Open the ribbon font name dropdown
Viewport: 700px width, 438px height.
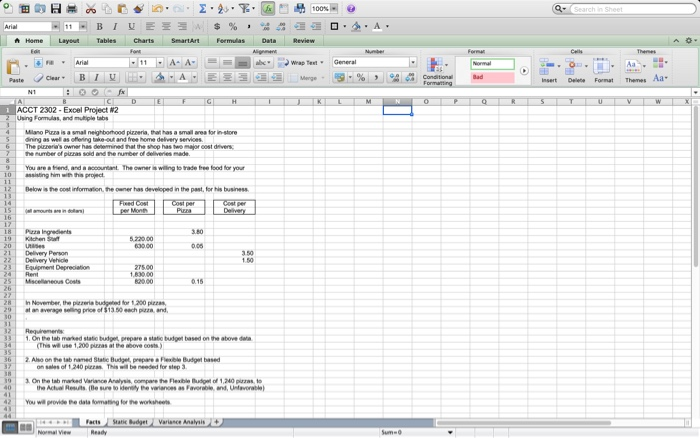coord(133,63)
